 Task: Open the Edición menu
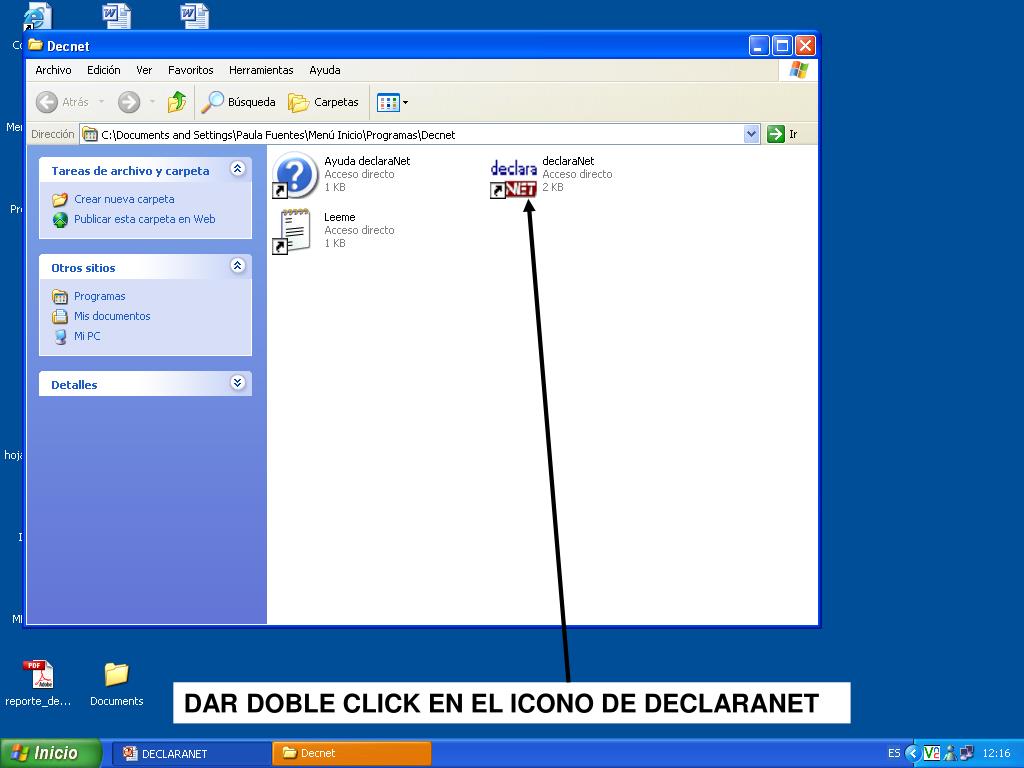[104, 70]
